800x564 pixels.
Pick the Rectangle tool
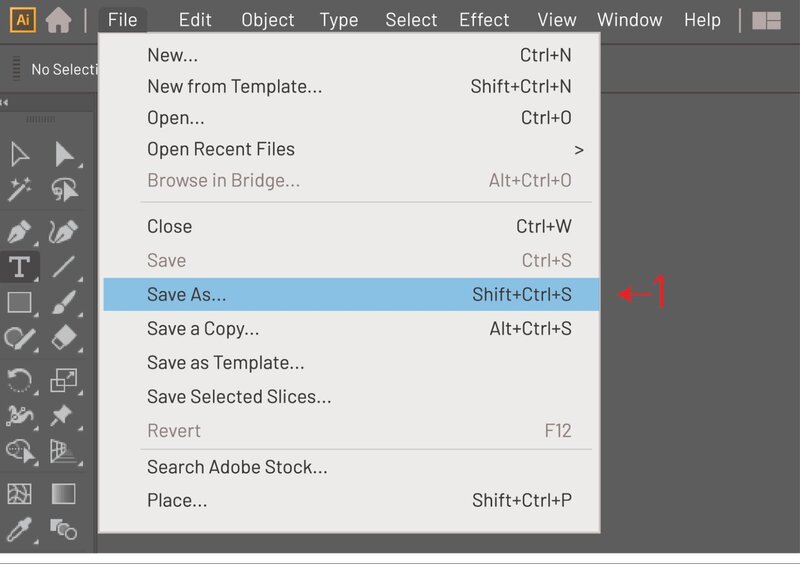[20, 301]
